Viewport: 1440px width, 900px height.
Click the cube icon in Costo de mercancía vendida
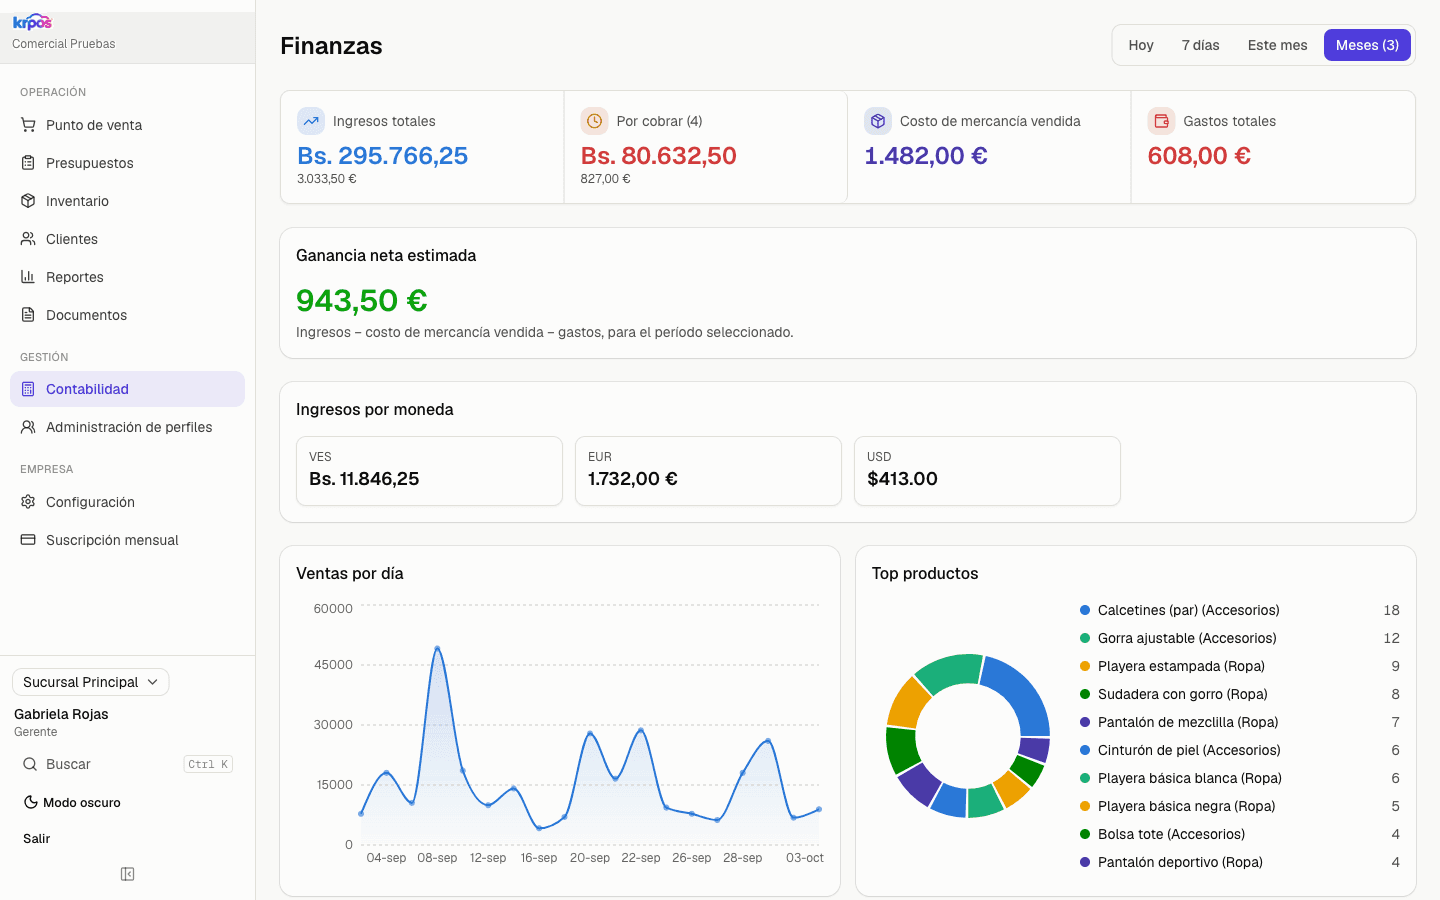[878, 121]
